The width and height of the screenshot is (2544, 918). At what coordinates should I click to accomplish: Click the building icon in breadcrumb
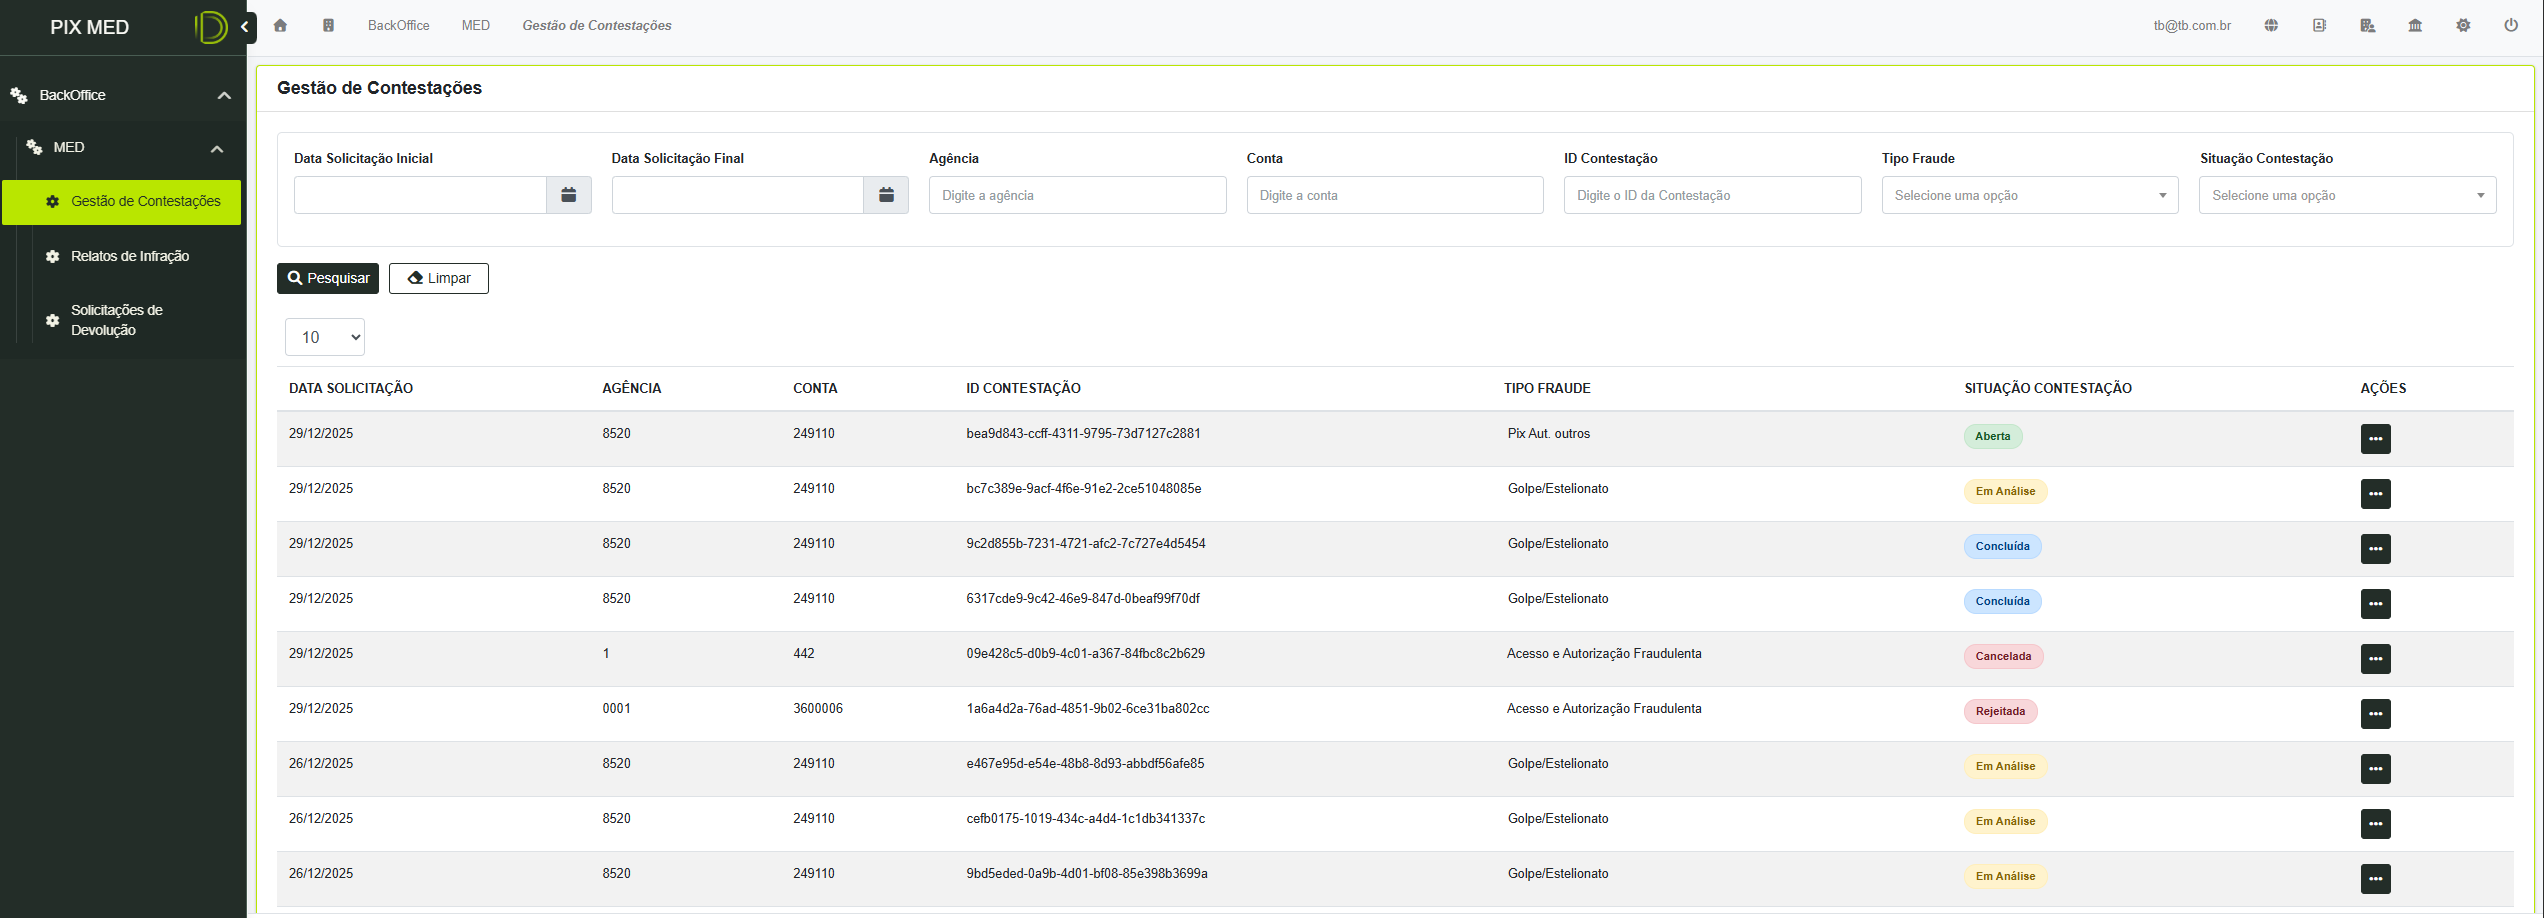(x=328, y=26)
